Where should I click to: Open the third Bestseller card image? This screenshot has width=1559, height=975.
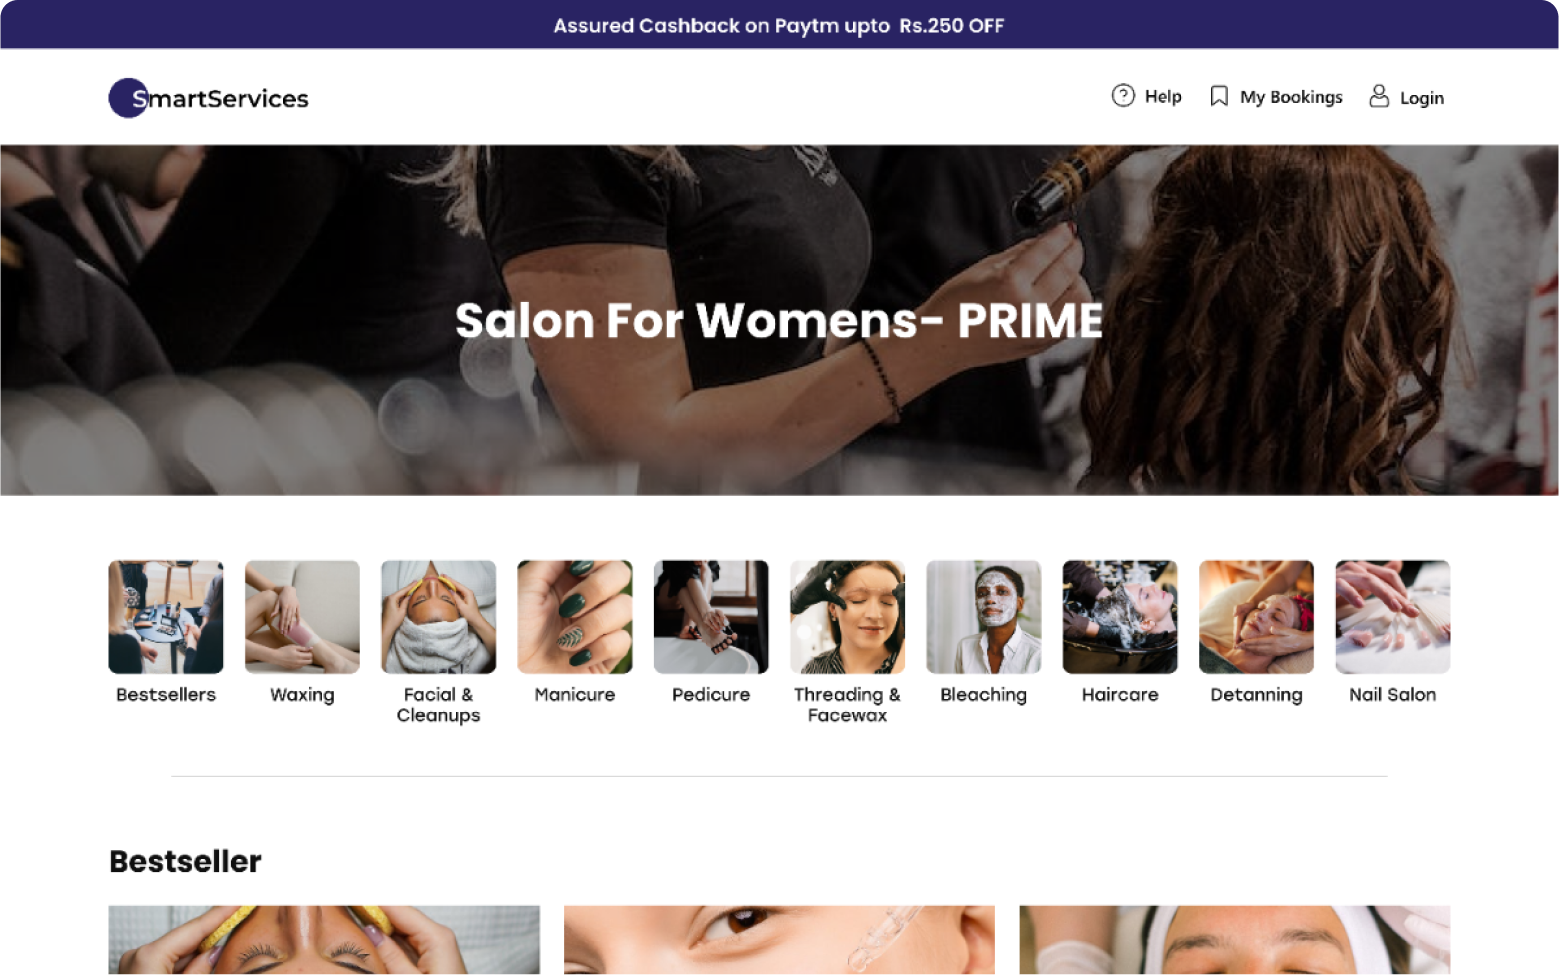(x=1235, y=940)
